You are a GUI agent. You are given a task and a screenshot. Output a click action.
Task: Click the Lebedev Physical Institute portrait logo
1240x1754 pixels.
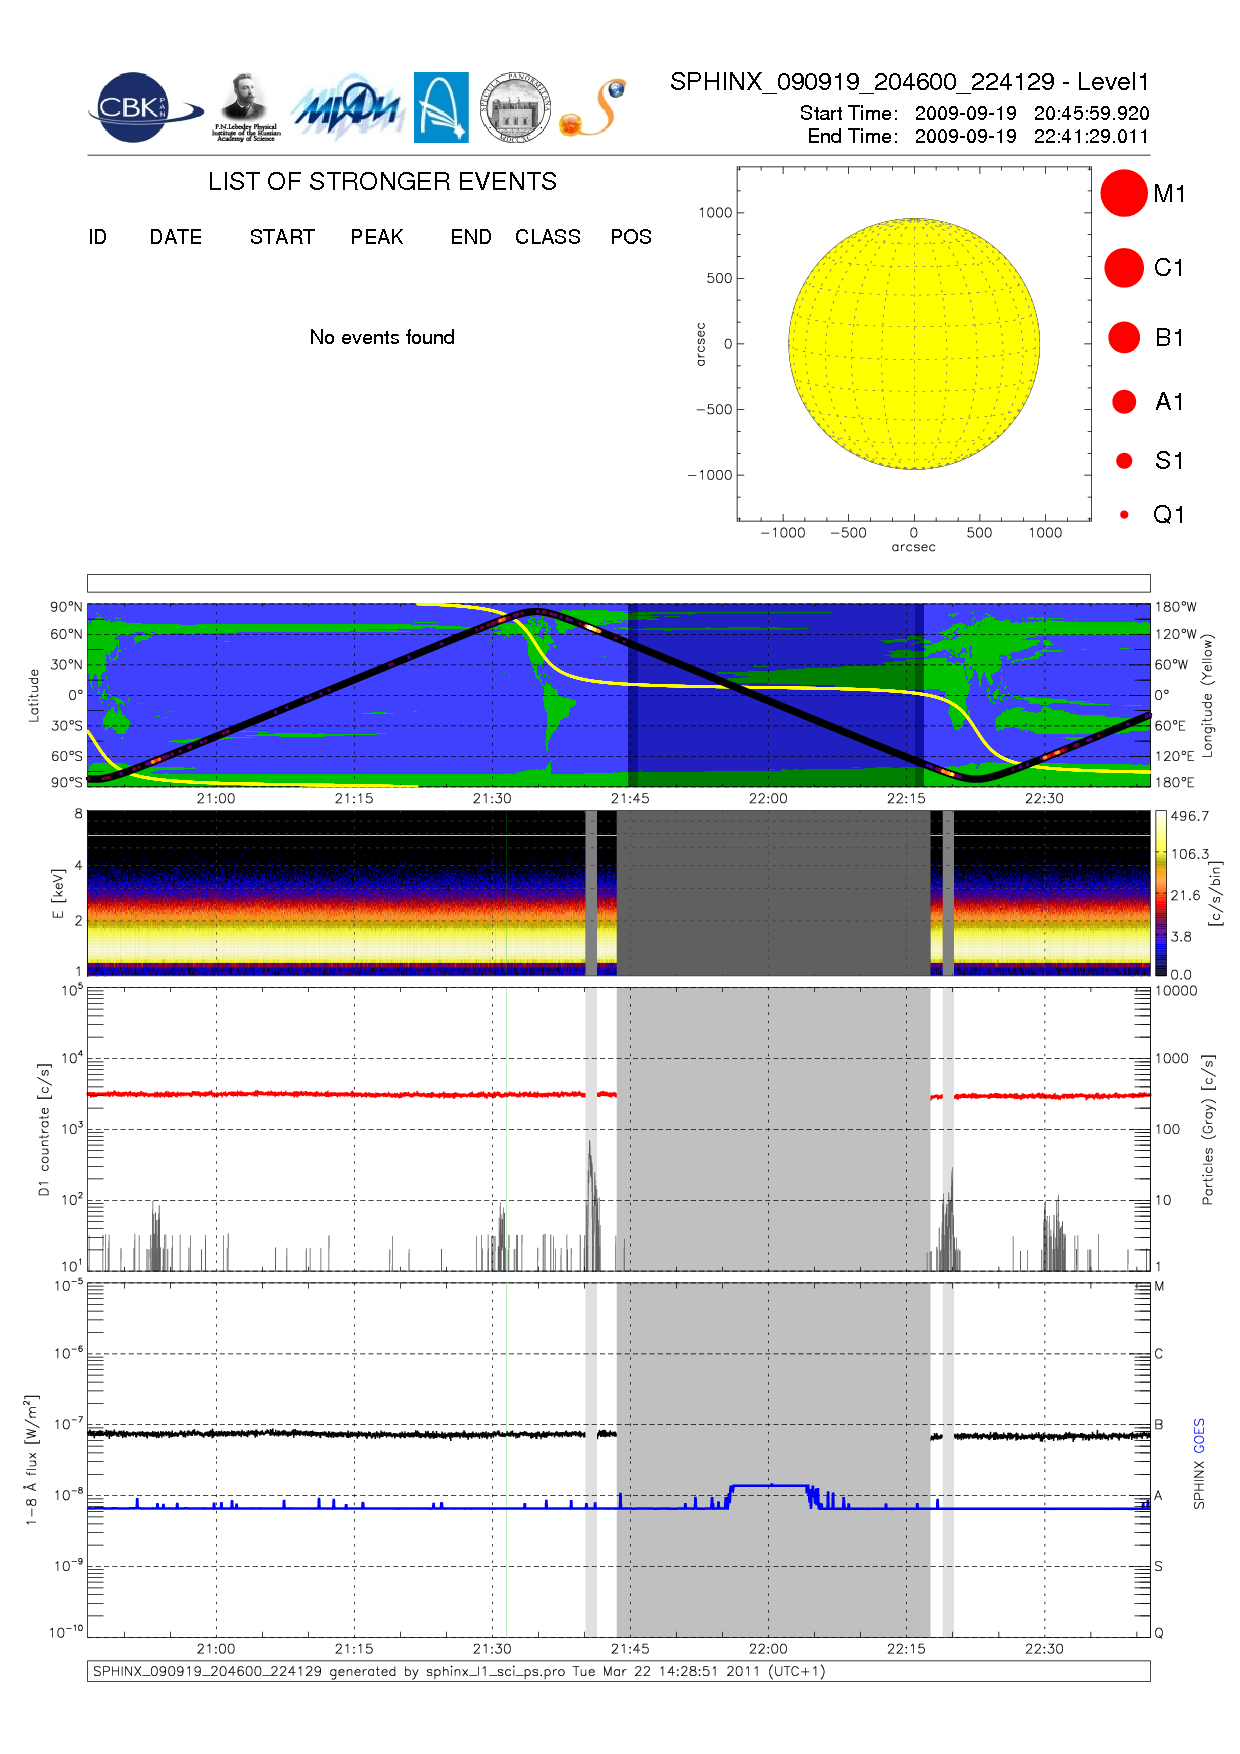click(x=245, y=107)
